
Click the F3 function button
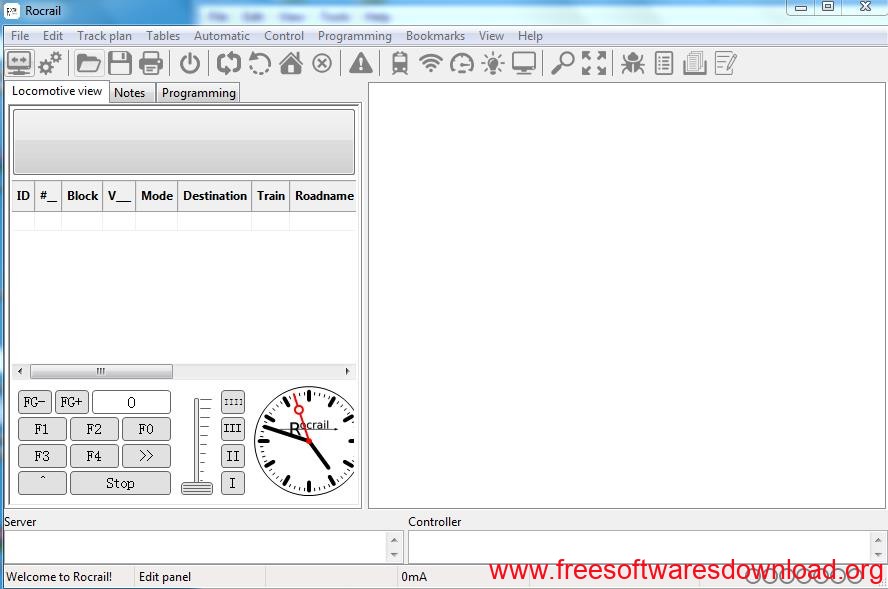pos(42,456)
